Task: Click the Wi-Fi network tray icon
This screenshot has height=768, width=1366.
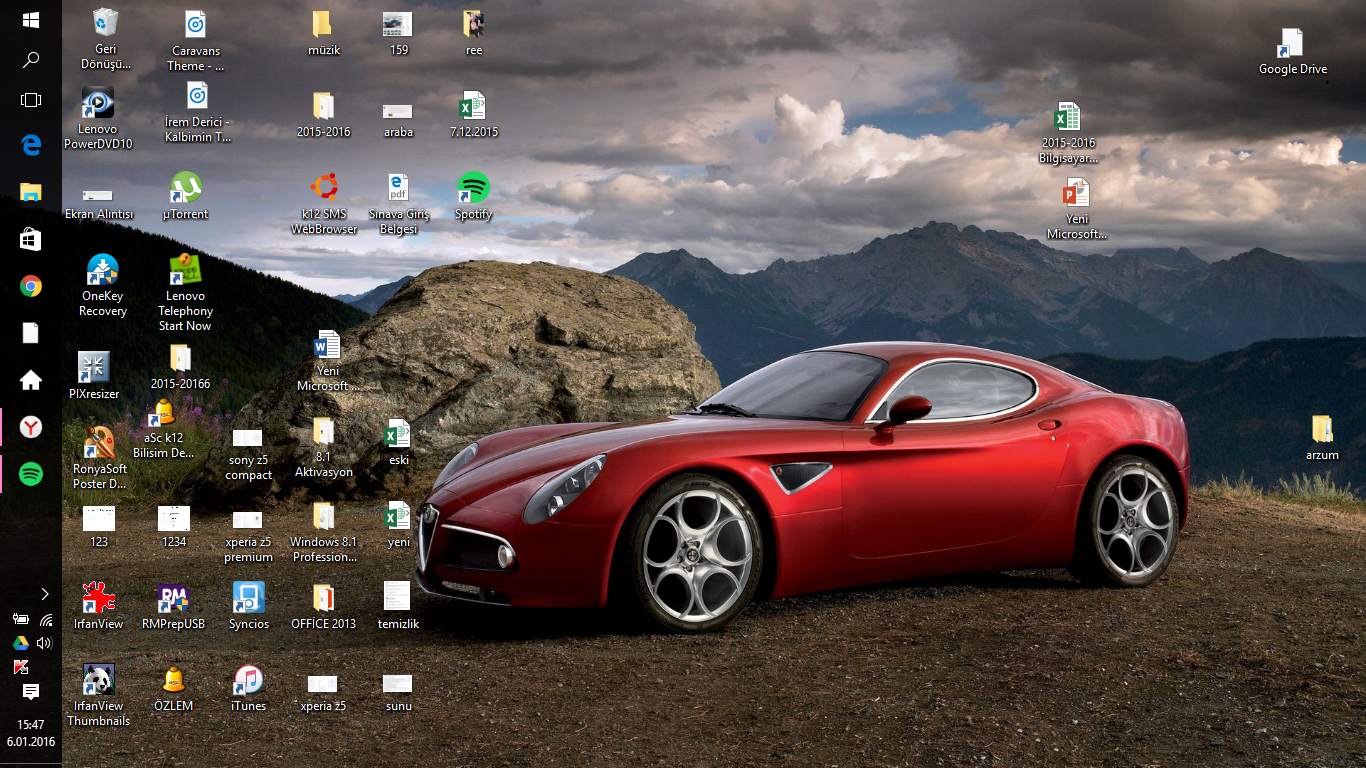Action: (x=45, y=620)
